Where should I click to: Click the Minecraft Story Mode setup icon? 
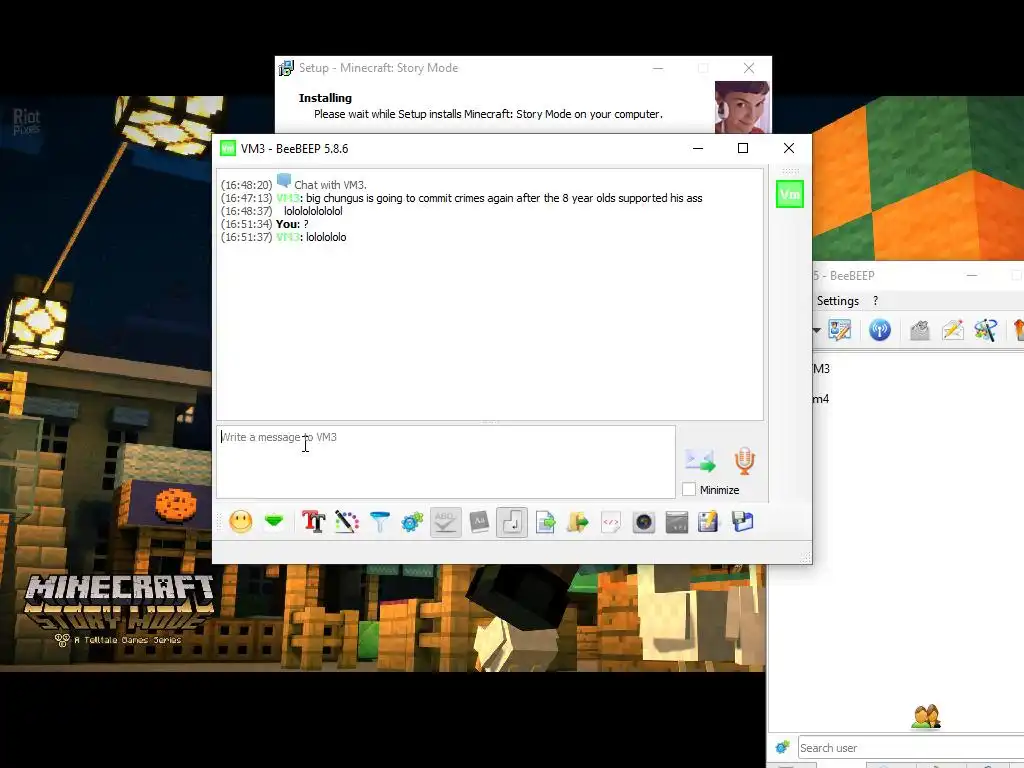click(x=286, y=68)
